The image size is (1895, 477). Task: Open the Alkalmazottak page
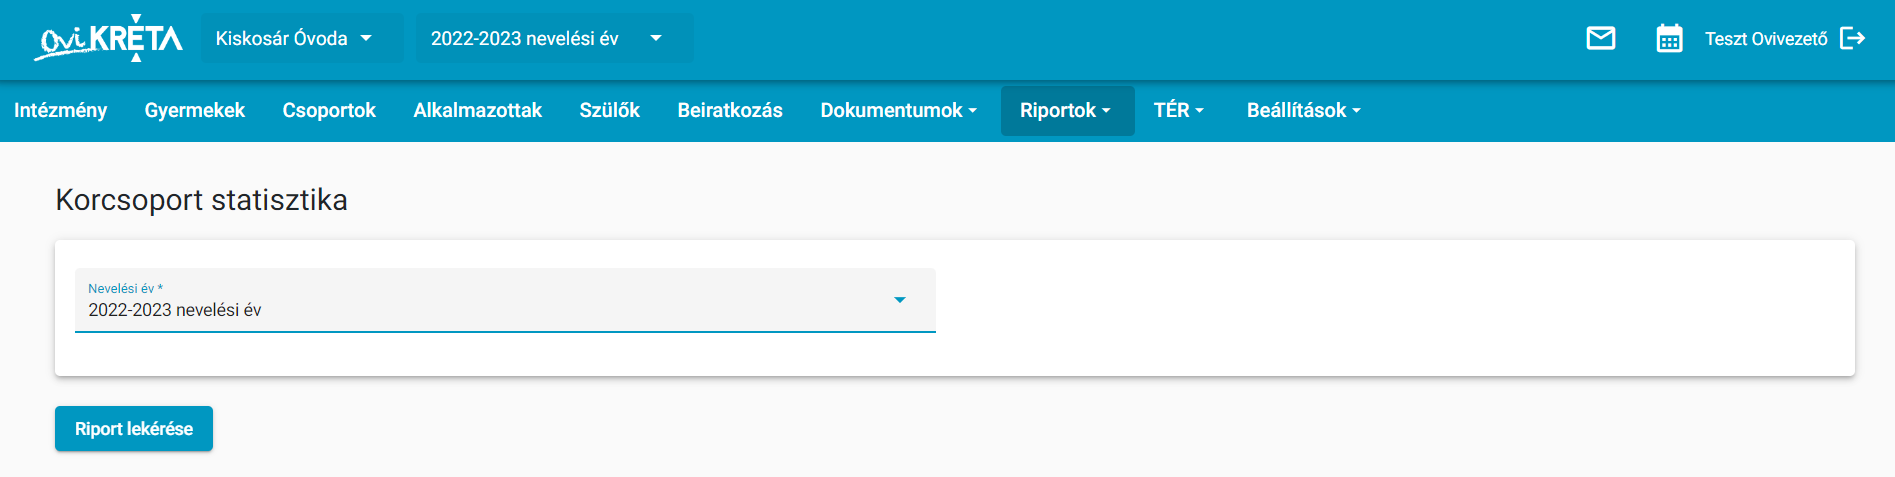pyautogui.click(x=478, y=110)
